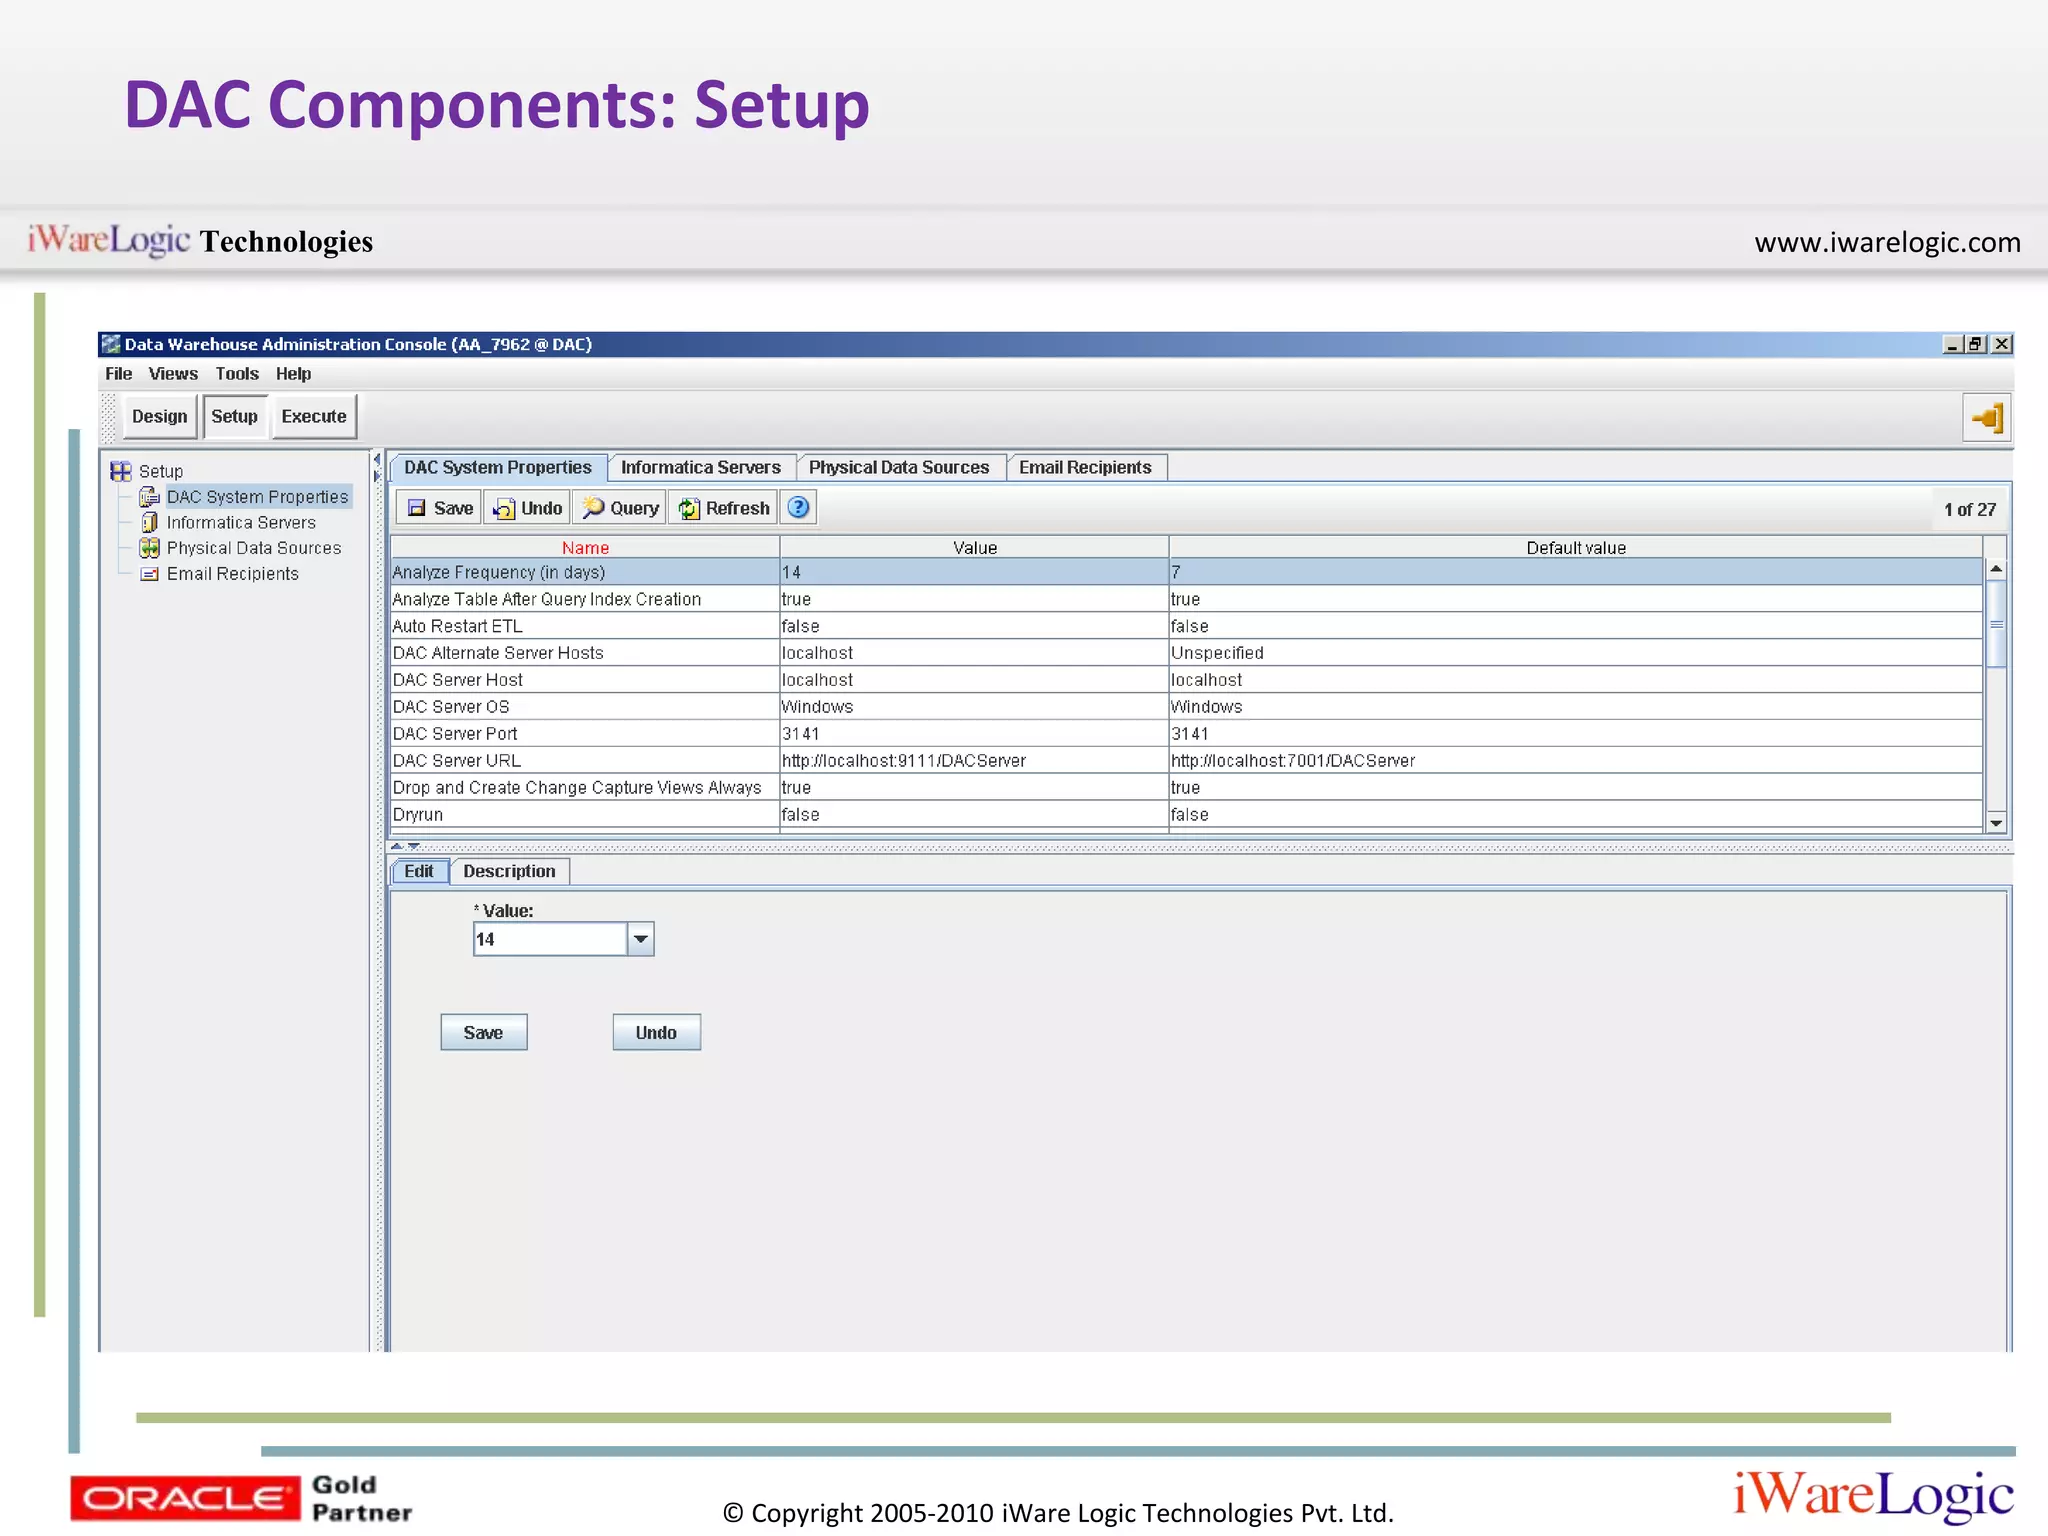The width and height of the screenshot is (2048, 1536).
Task: Click the Physical Data Sources tree icon
Action: coord(149,548)
